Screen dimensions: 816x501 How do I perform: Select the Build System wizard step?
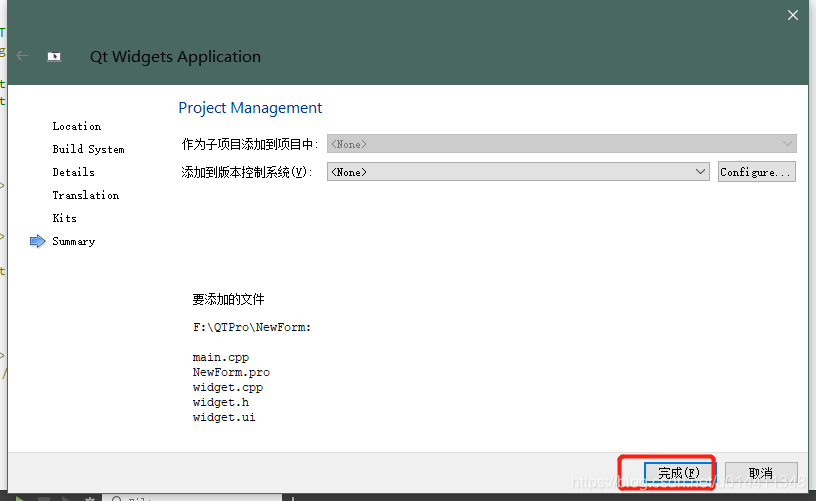(88, 149)
